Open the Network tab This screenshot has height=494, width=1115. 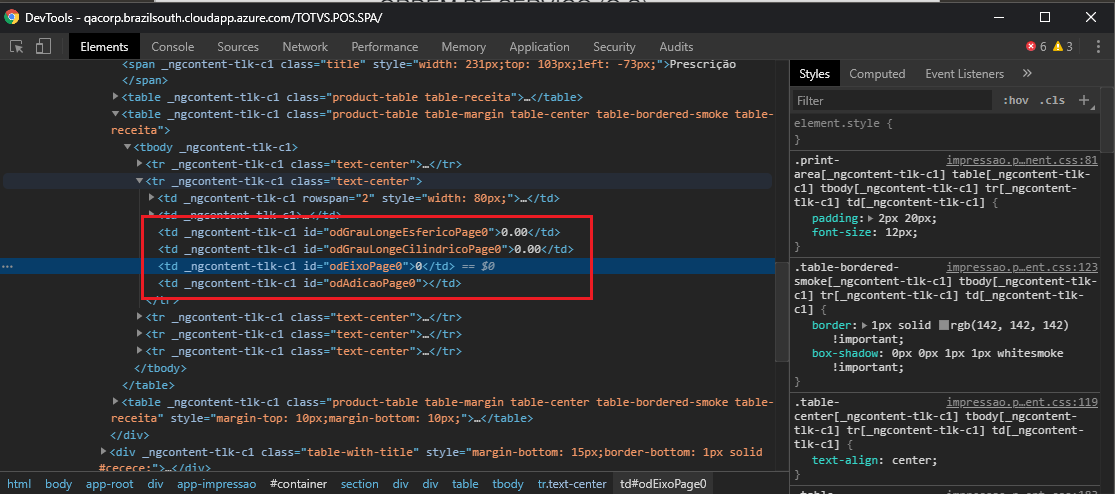pos(305,46)
